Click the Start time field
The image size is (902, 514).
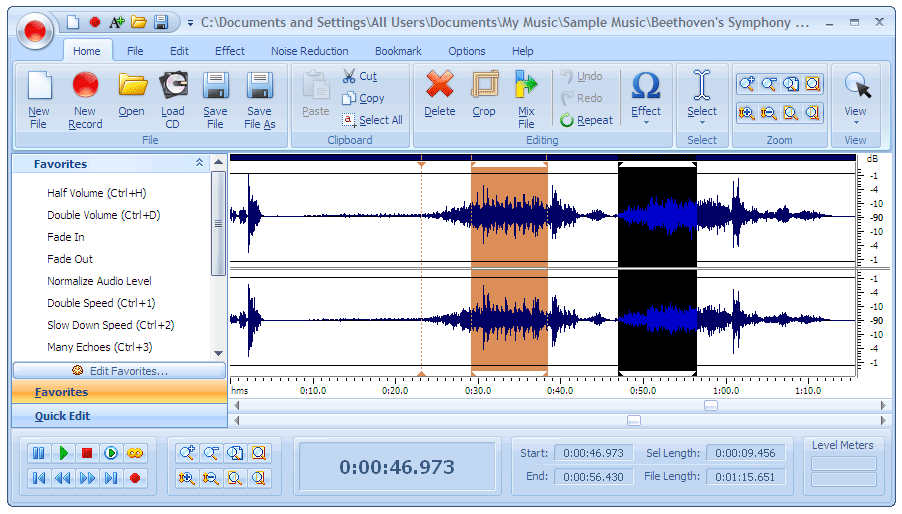(593, 453)
